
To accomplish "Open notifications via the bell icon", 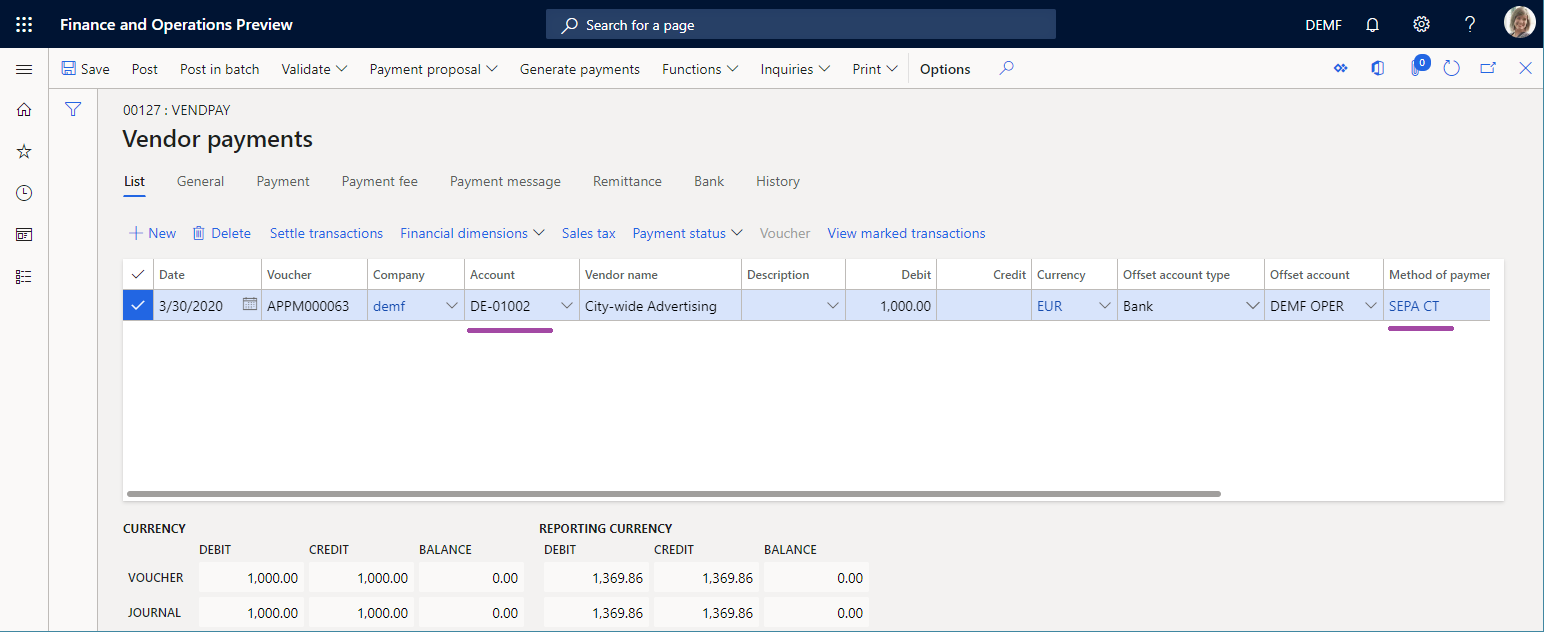I will click(x=1371, y=23).
